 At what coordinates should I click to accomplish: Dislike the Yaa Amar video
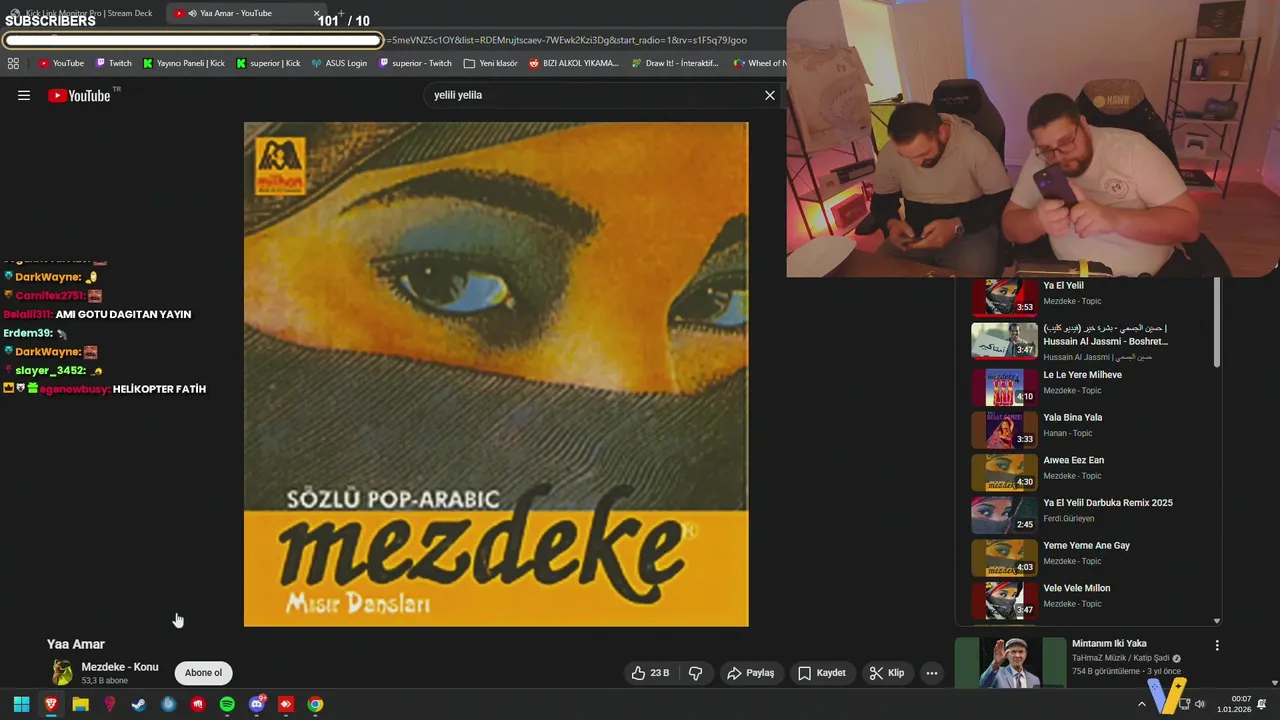pyautogui.click(x=696, y=673)
